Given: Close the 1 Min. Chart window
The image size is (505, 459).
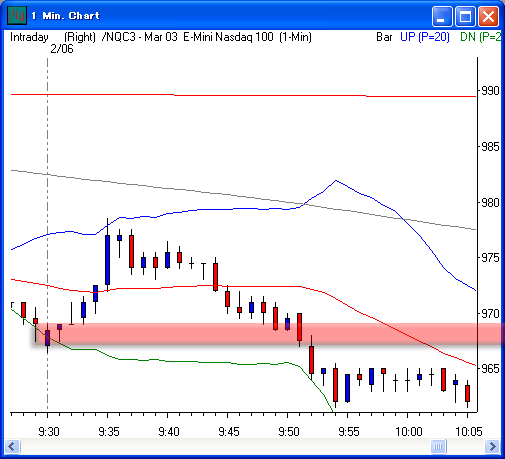Looking at the screenshot, I should [x=488, y=16].
